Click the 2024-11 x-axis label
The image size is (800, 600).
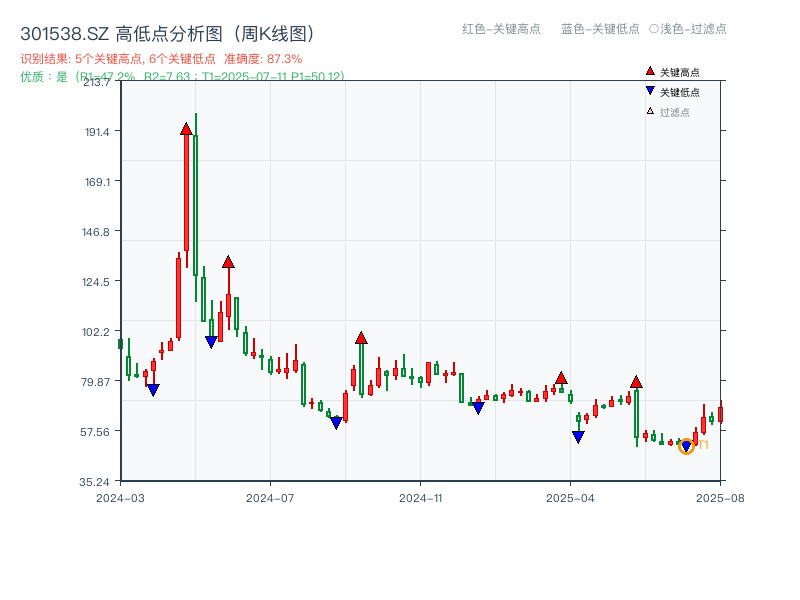point(419,496)
